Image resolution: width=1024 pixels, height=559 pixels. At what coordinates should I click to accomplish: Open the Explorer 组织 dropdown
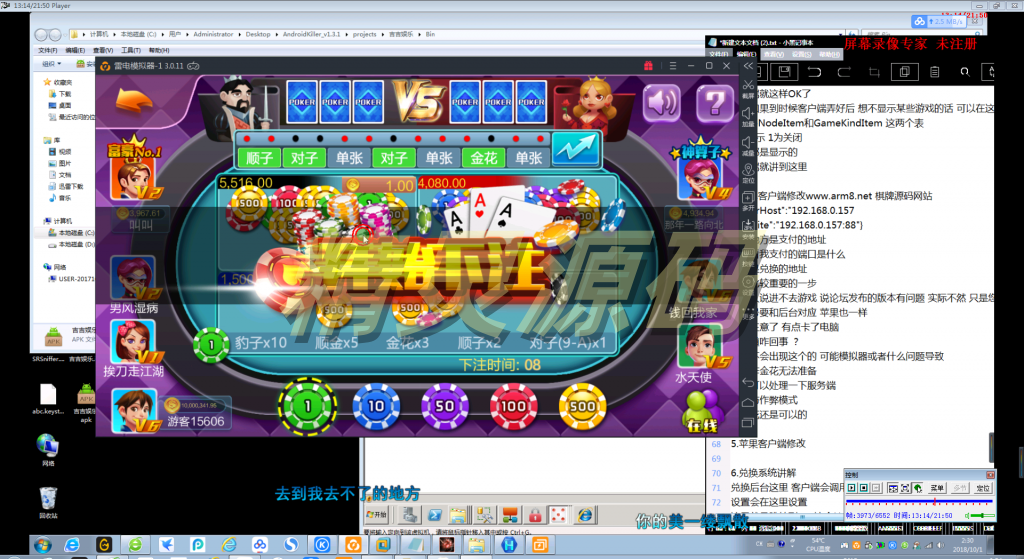pyautogui.click(x=52, y=64)
